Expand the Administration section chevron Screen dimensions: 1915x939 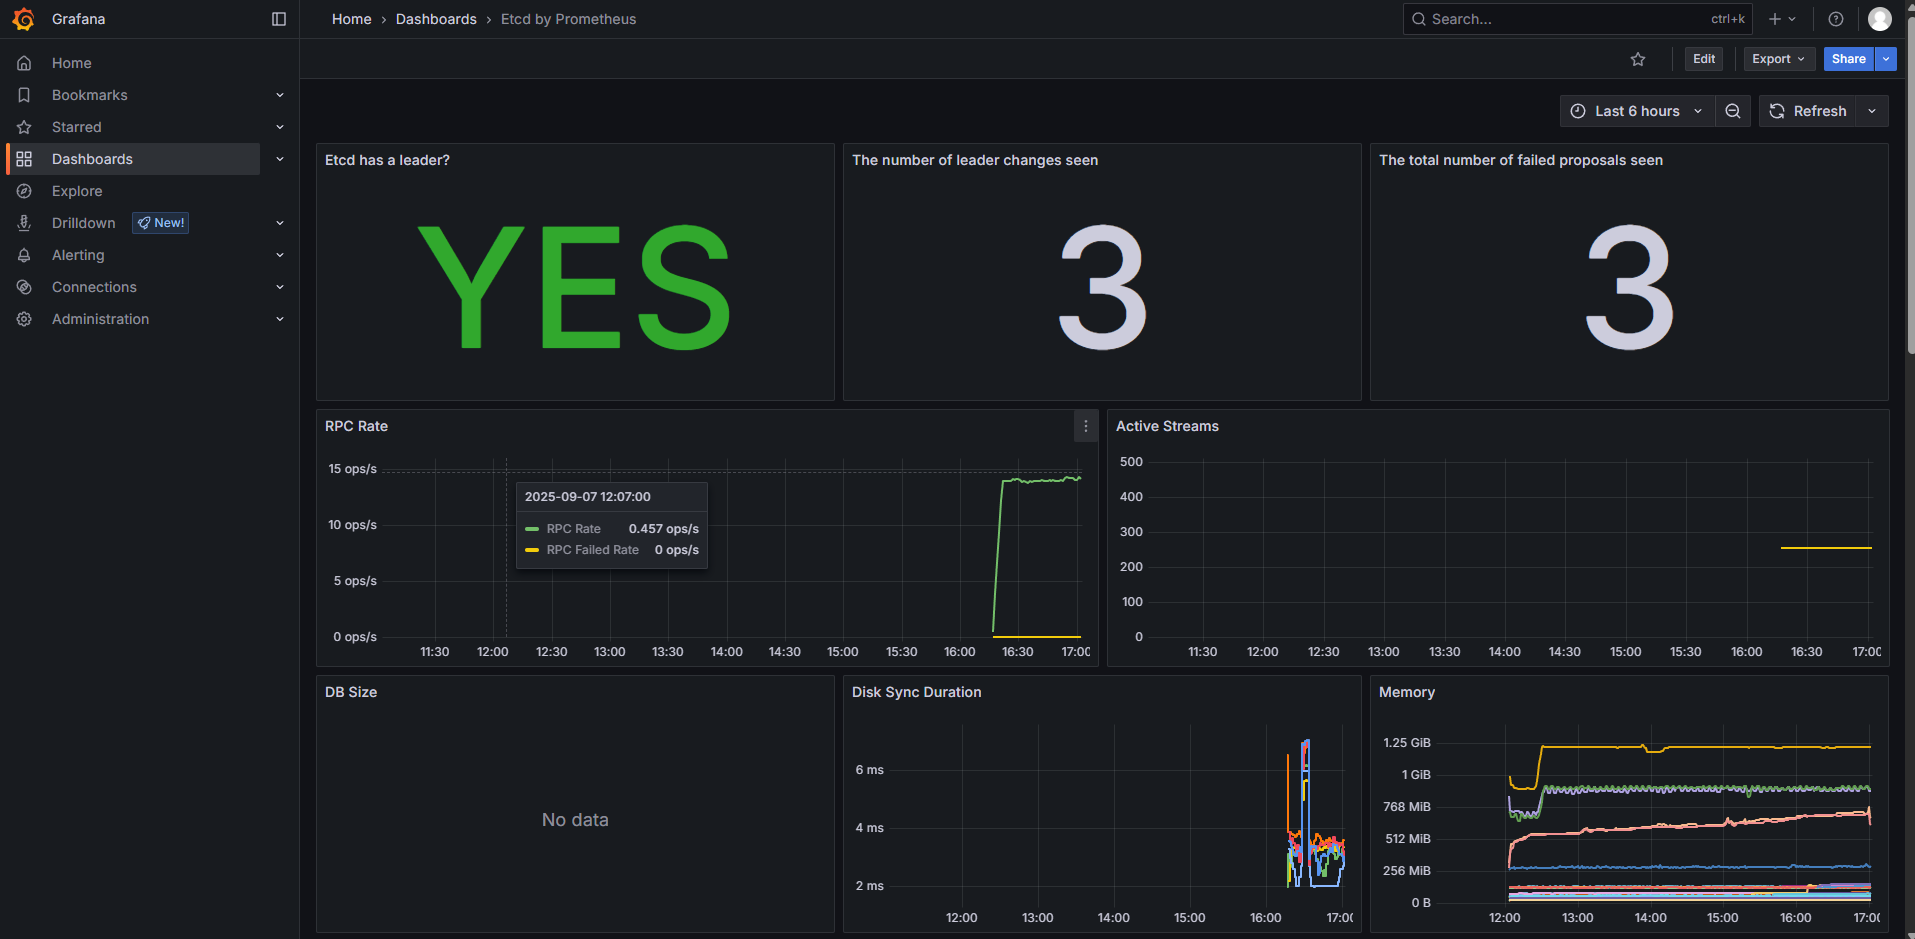click(280, 319)
